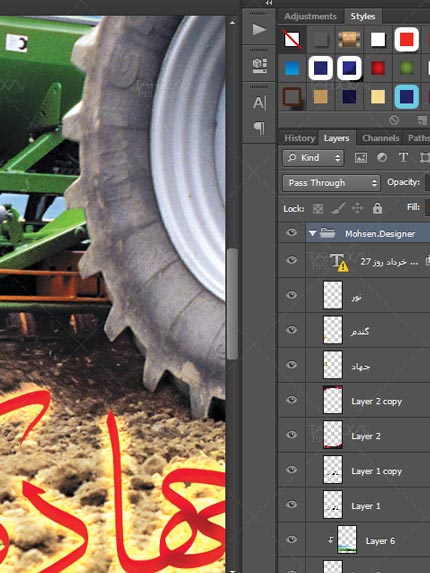Viewport: 430px width, 573px height.
Task: Click lock transparent pixels icon
Action: (318, 209)
